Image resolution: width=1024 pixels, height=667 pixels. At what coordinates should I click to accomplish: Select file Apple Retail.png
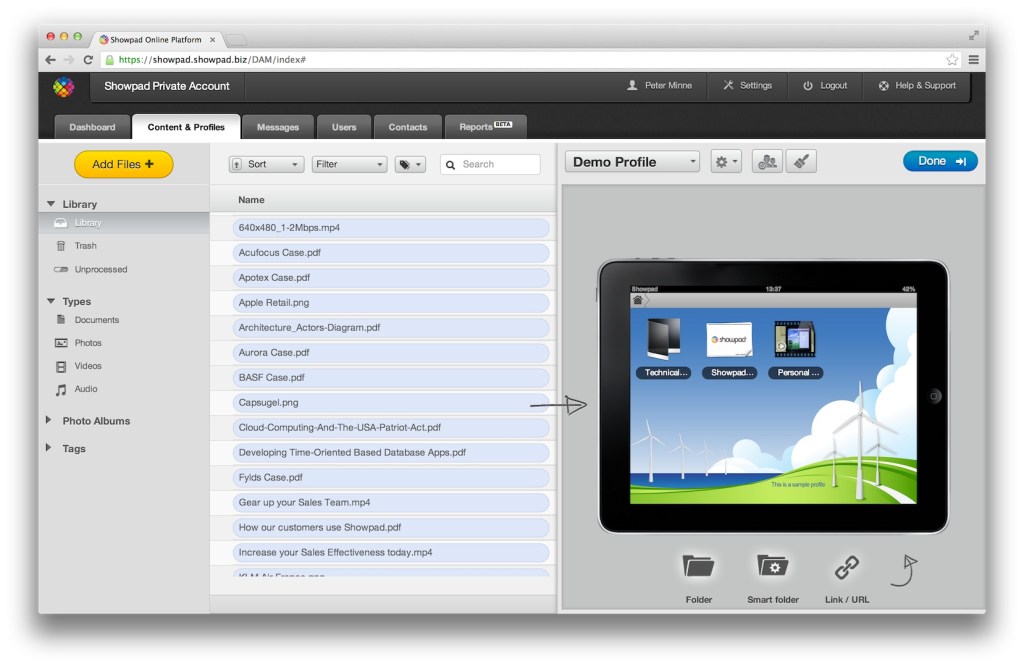391,303
